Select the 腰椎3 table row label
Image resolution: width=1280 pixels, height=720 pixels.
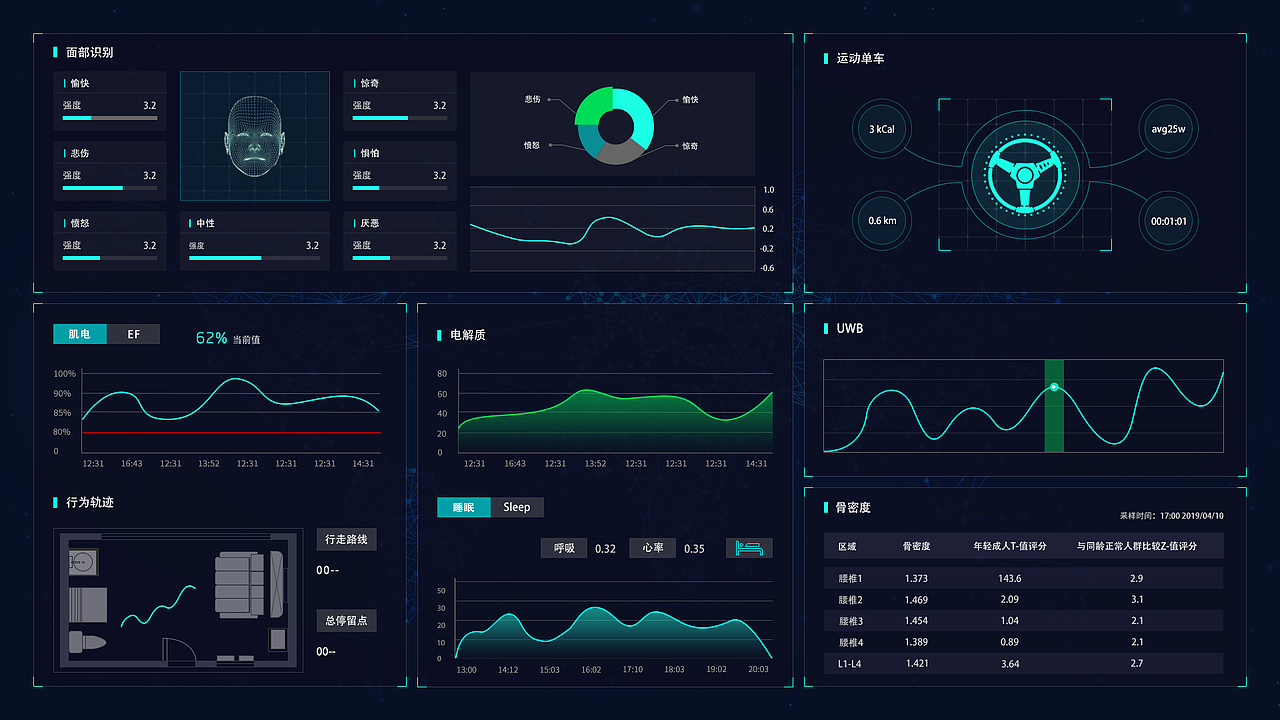[x=850, y=621]
